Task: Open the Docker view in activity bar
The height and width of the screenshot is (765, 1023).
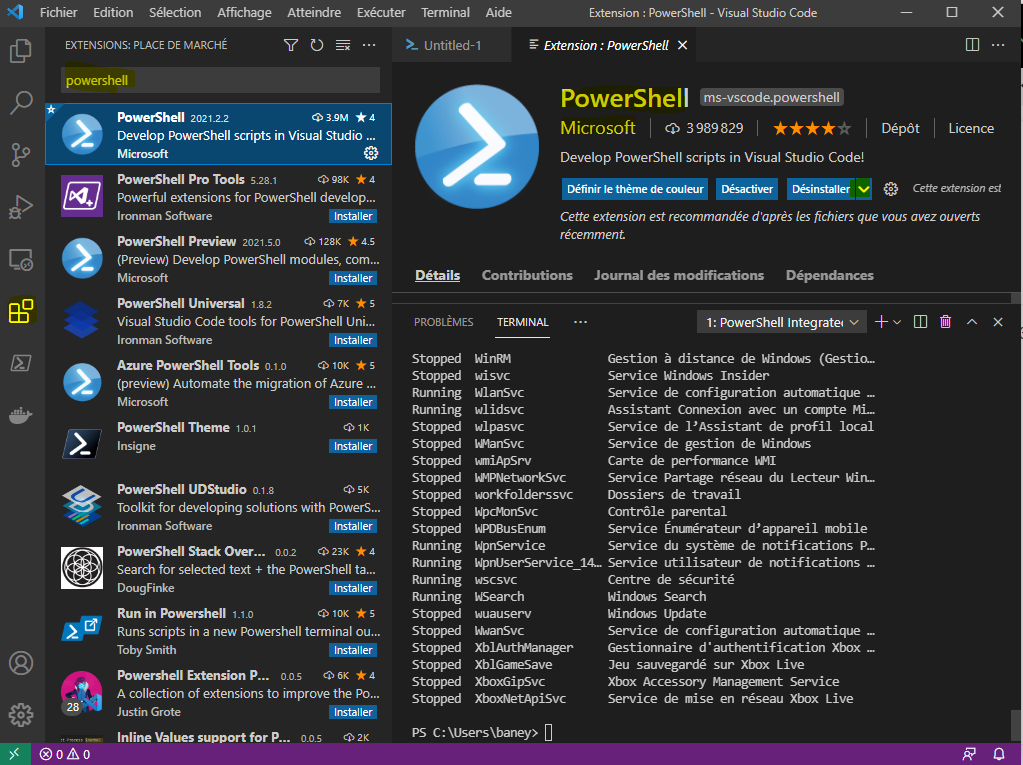Action: [21, 415]
